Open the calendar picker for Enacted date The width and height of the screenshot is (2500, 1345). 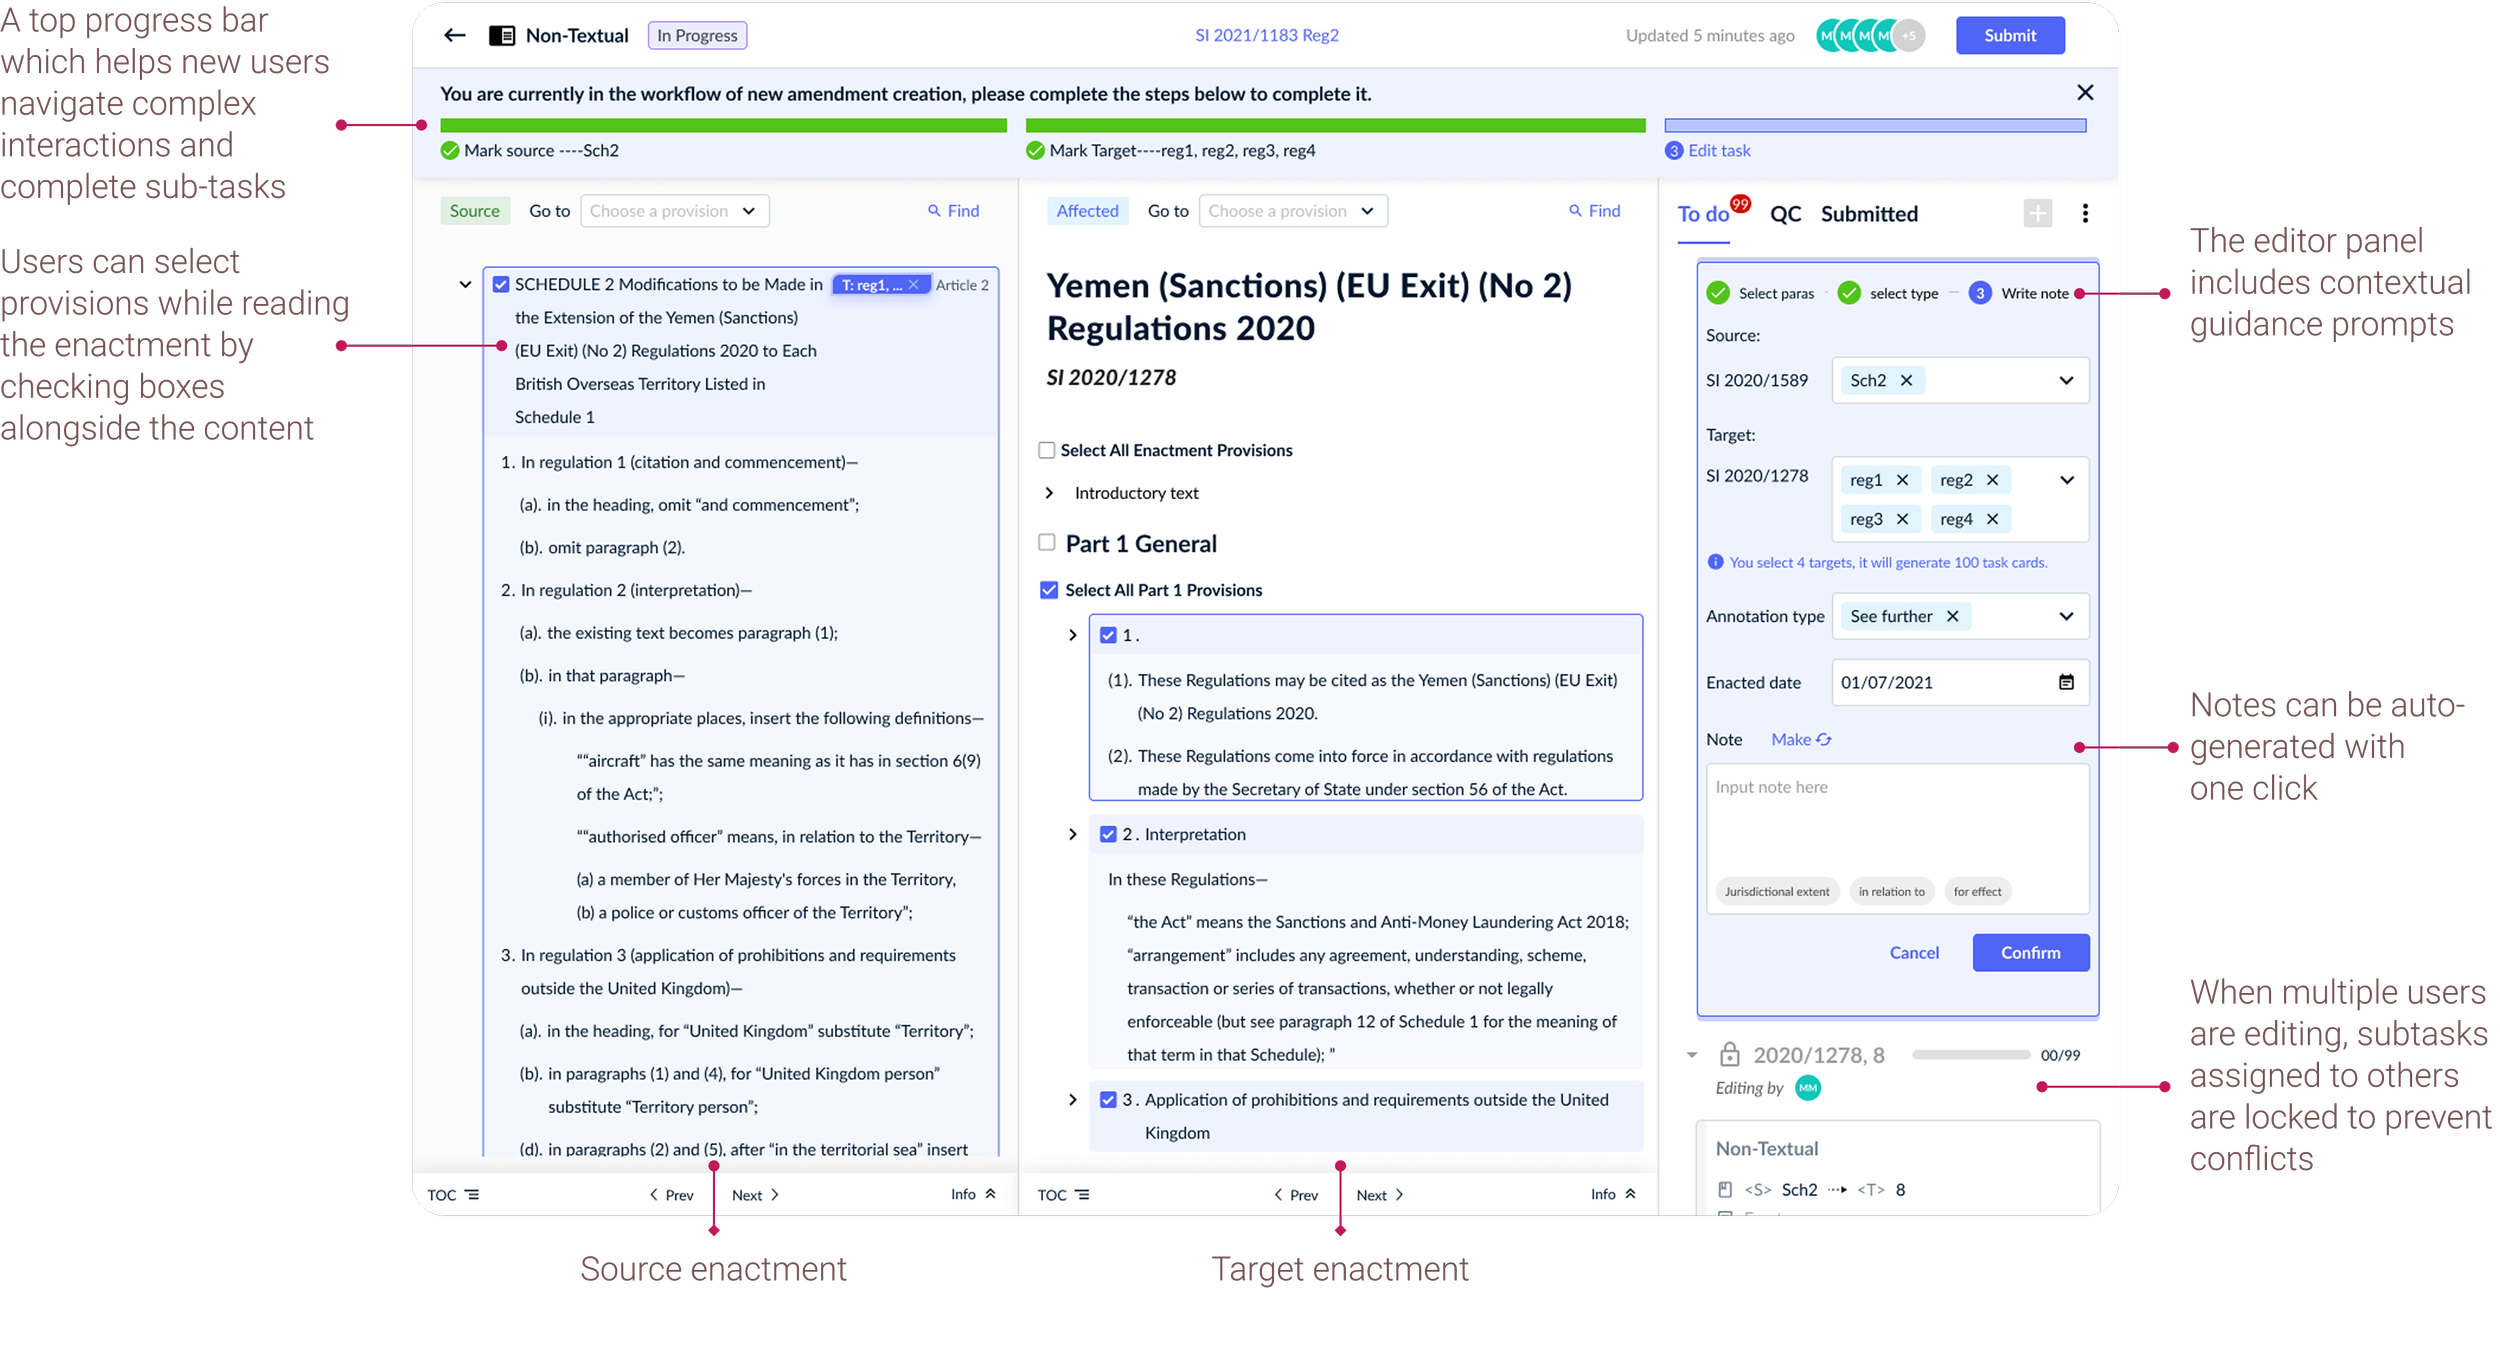(2066, 682)
